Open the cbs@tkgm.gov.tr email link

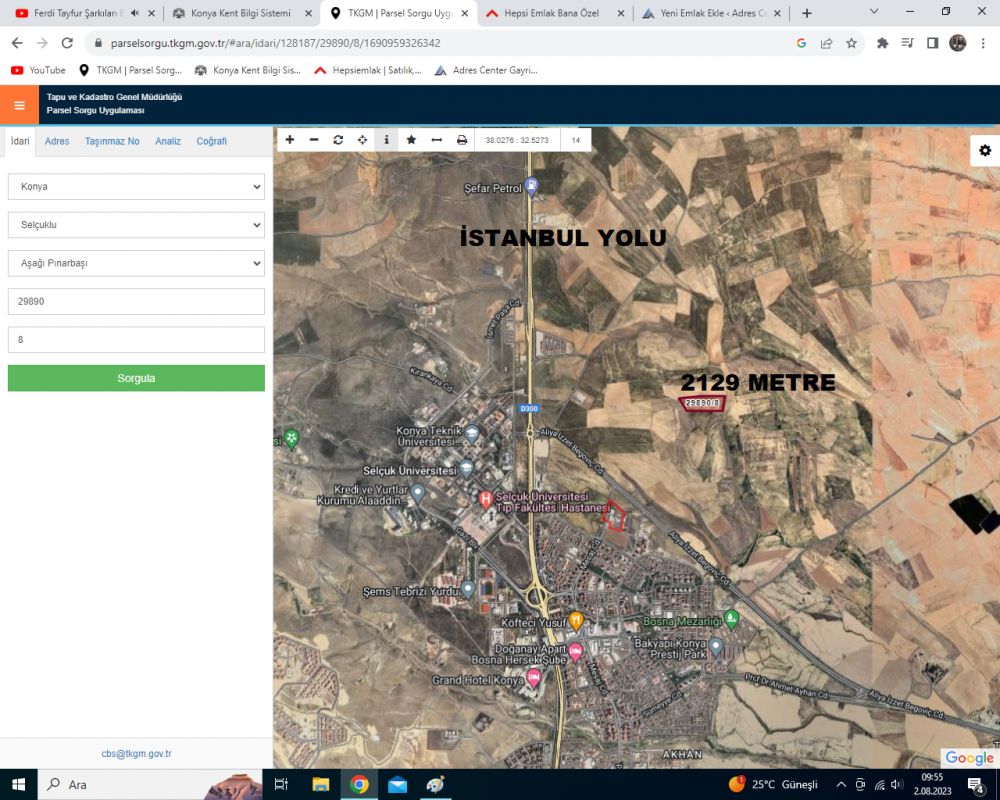tap(136, 753)
